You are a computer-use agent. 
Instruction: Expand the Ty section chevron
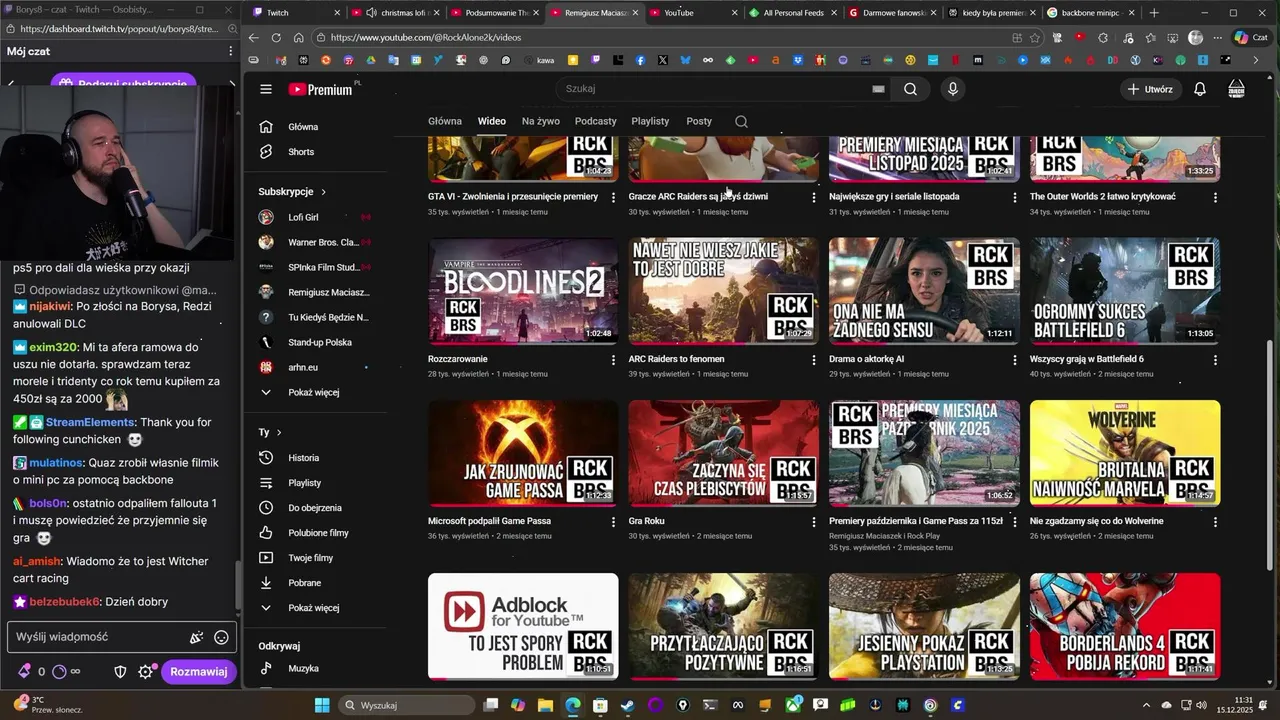[279, 433]
